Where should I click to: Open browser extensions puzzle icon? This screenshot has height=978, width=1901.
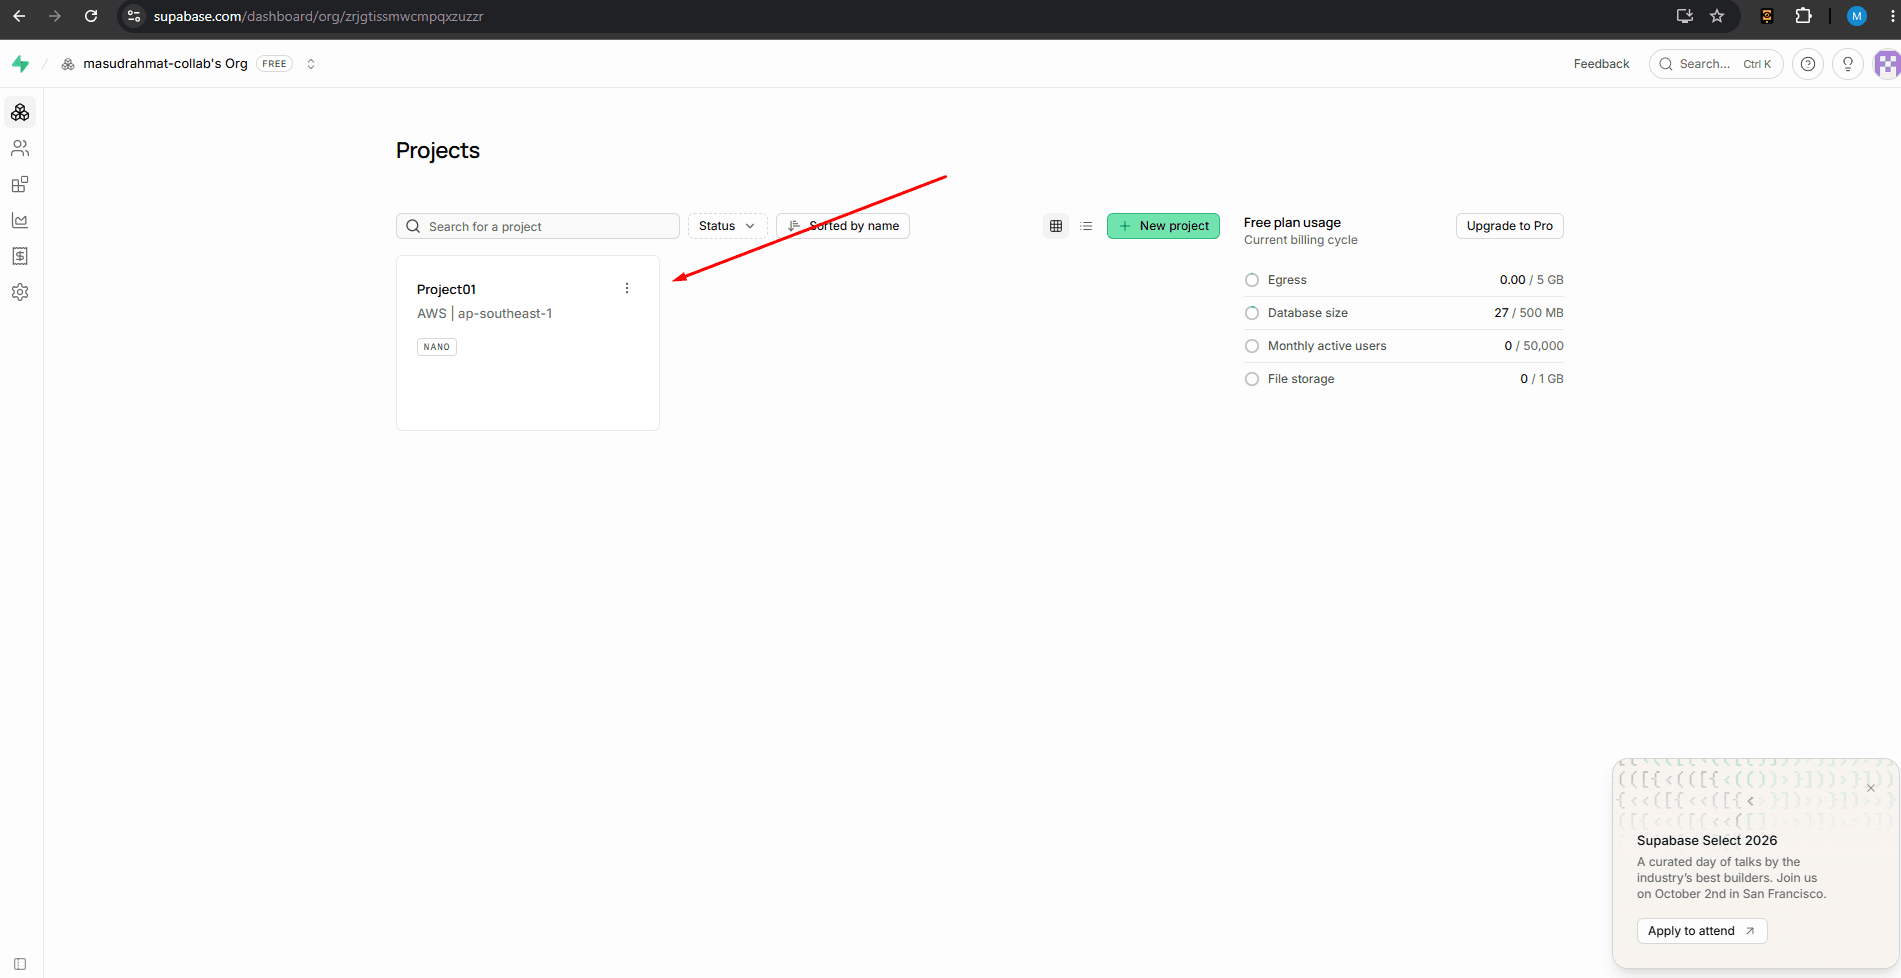click(1803, 16)
